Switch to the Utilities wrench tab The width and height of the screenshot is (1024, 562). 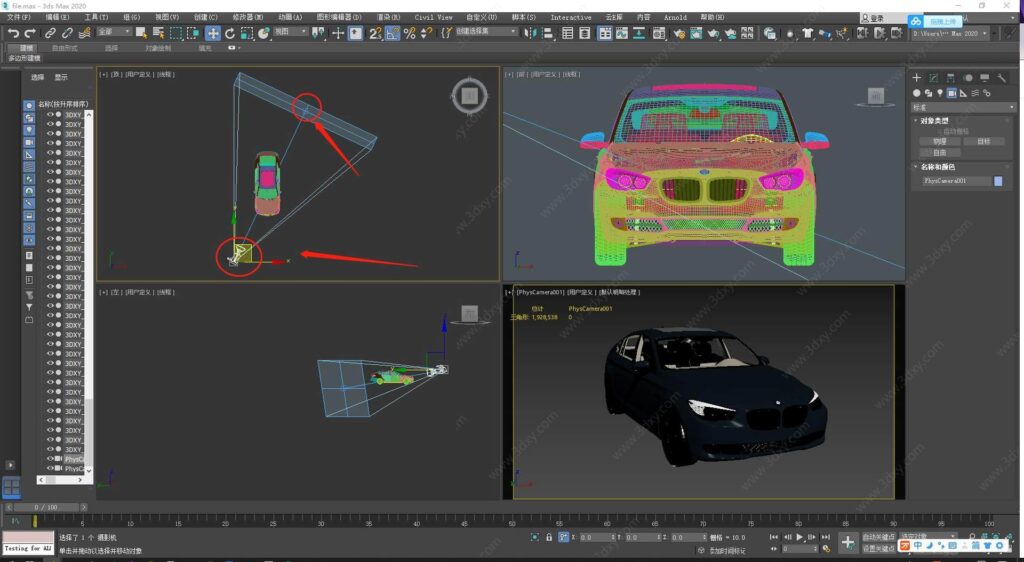pos(1001,78)
